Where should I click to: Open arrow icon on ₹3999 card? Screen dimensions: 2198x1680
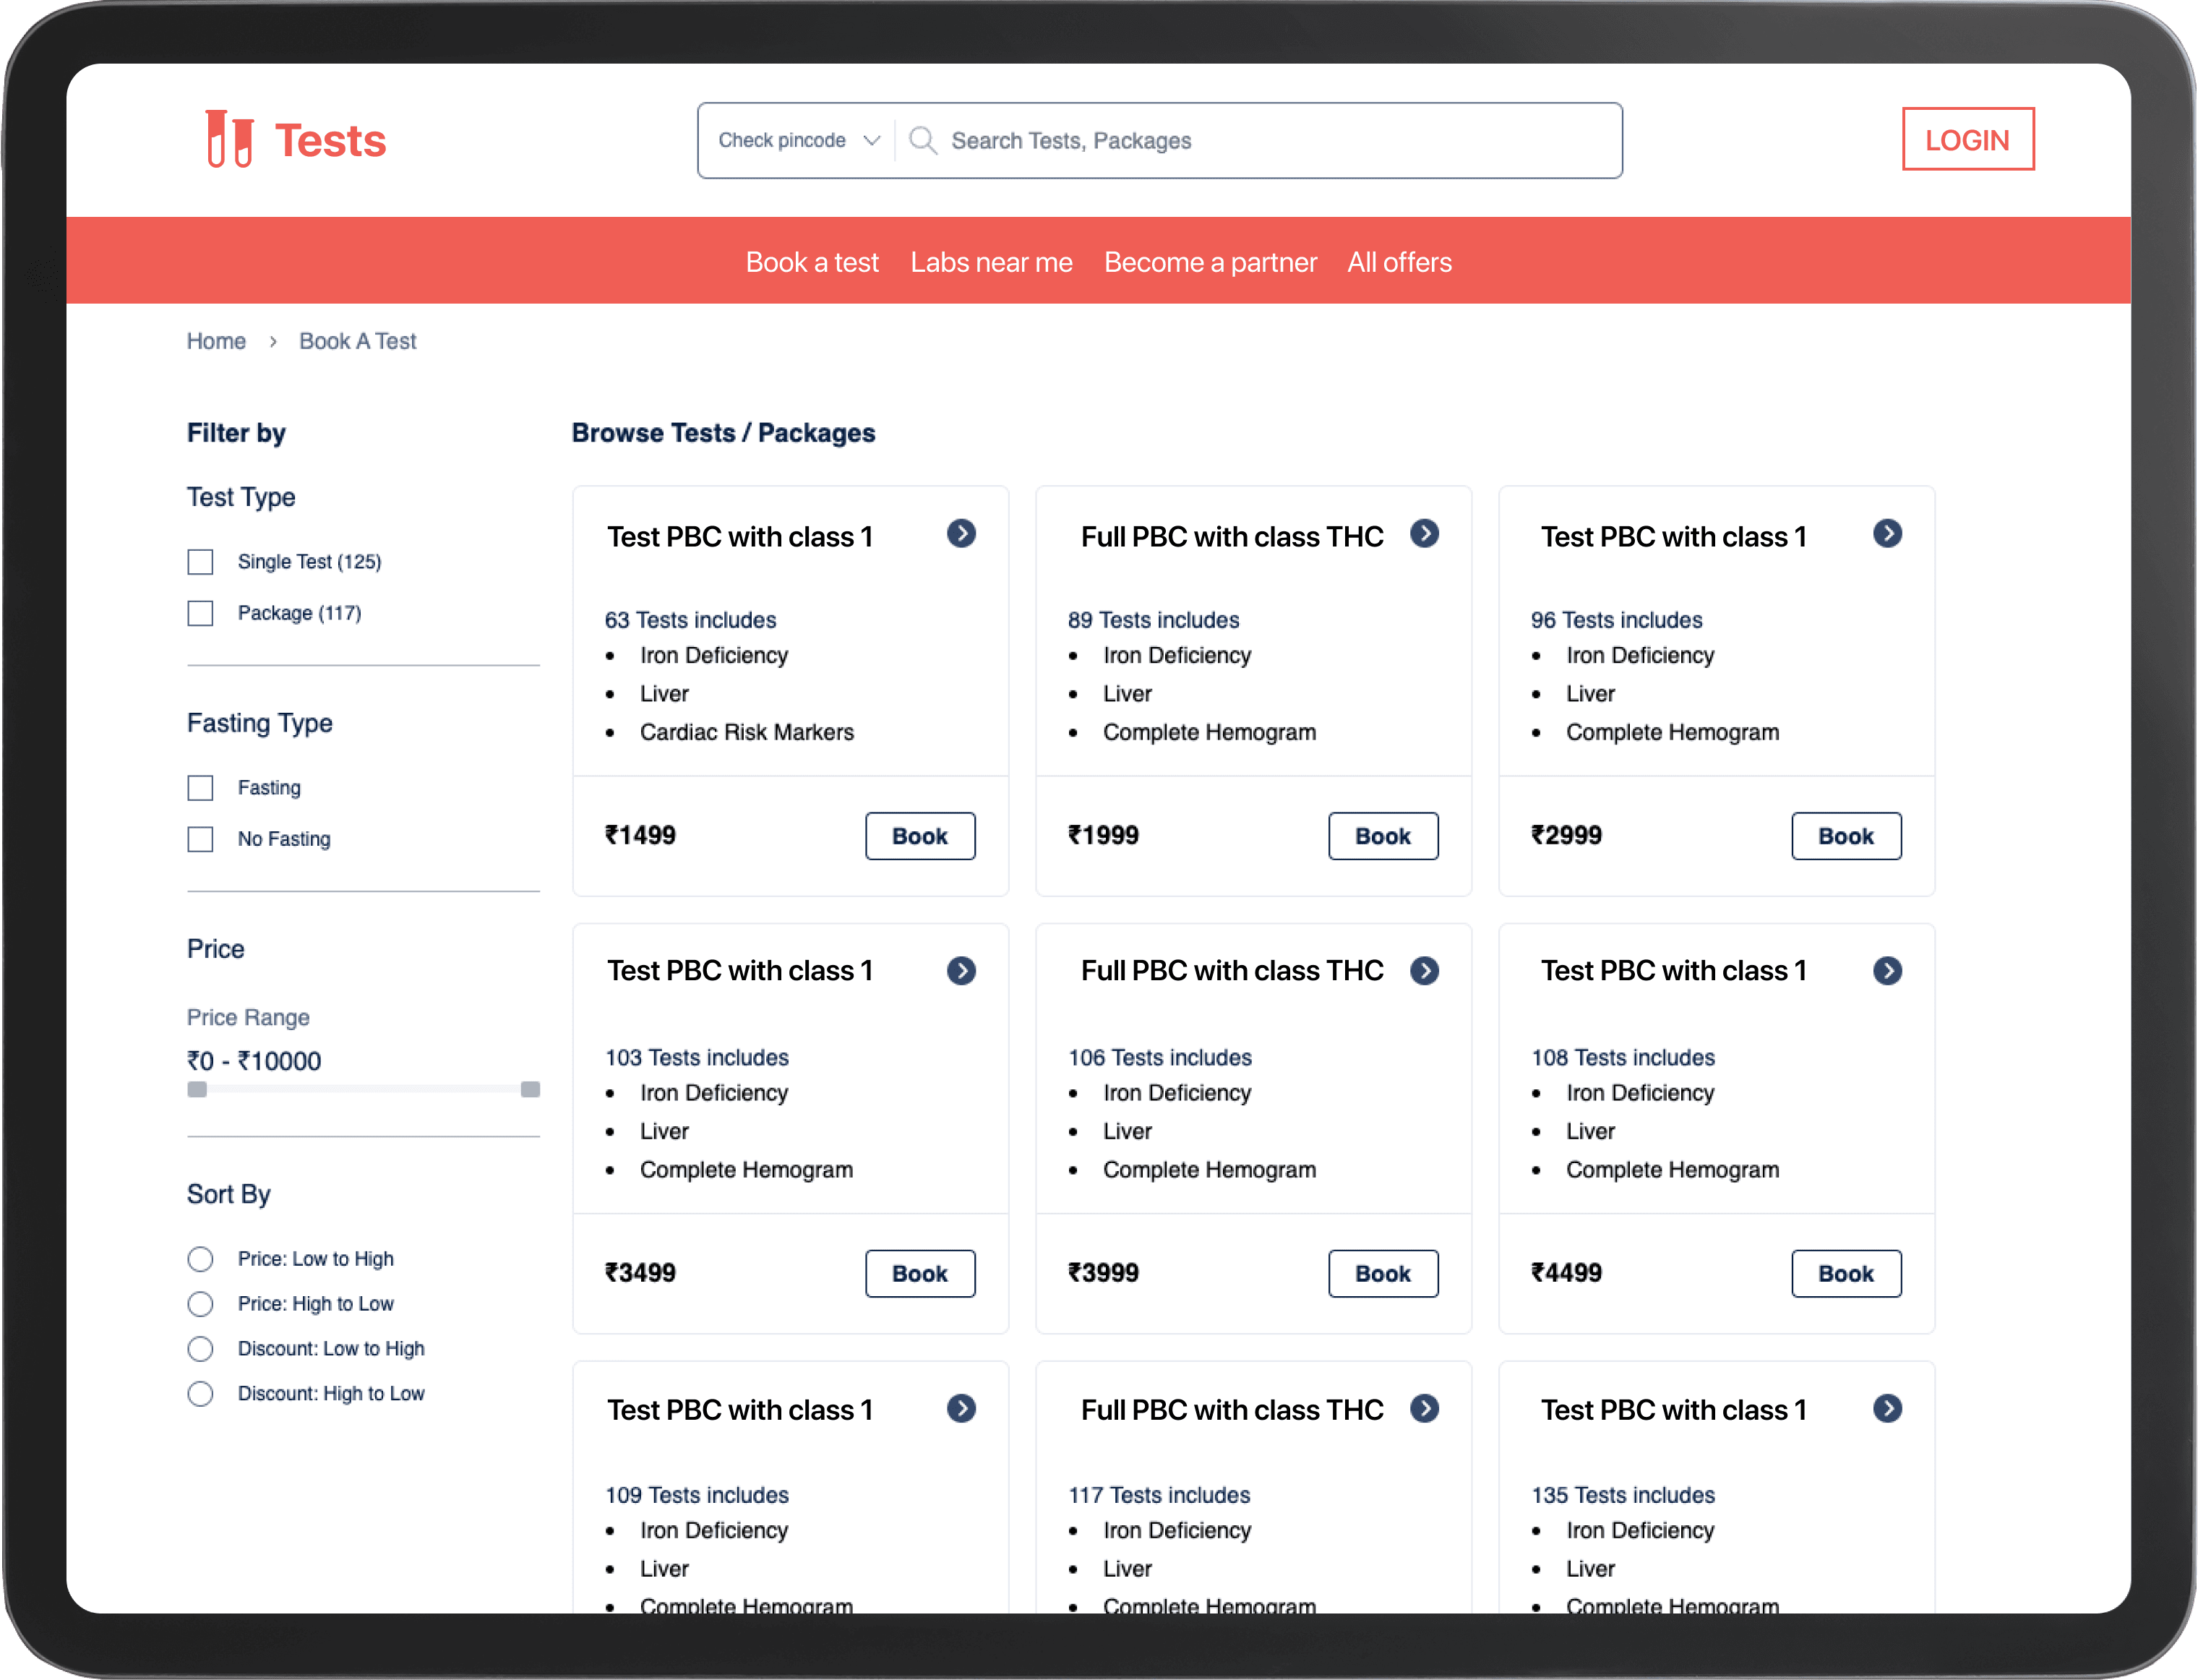point(1424,971)
